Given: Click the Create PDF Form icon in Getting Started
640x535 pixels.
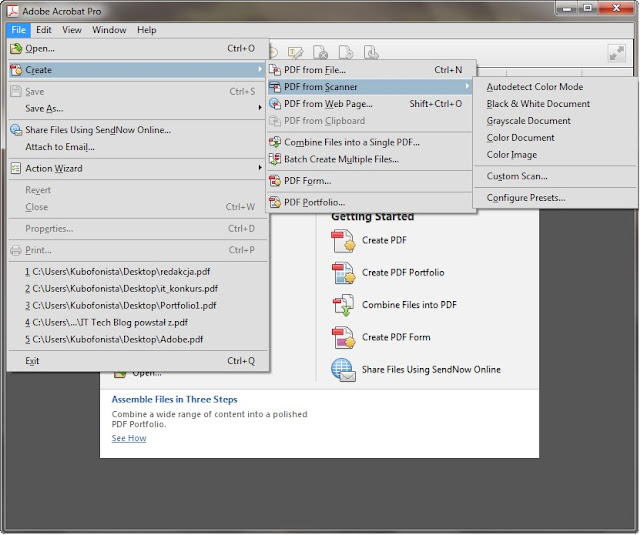Looking at the screenshot, I should tap(343, 337).
